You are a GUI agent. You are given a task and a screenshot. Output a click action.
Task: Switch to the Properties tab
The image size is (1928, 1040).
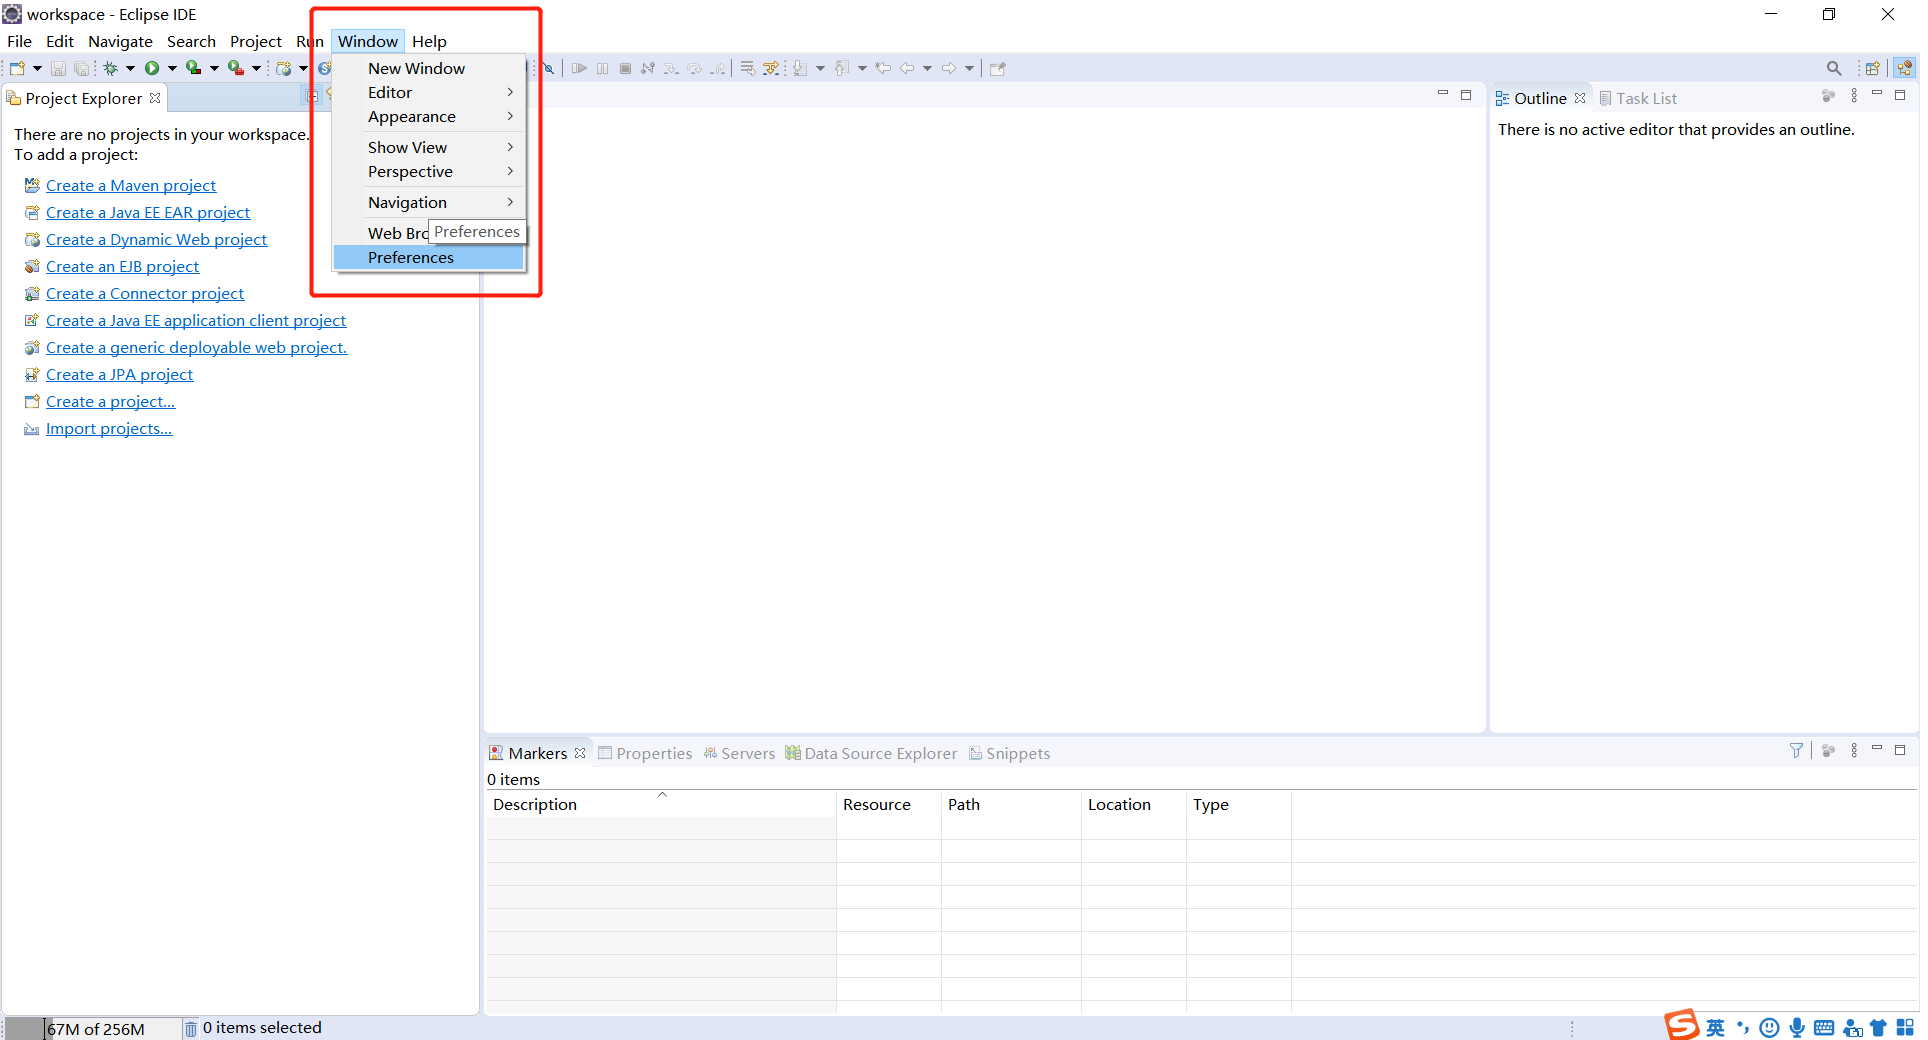(x=645, y=753)
